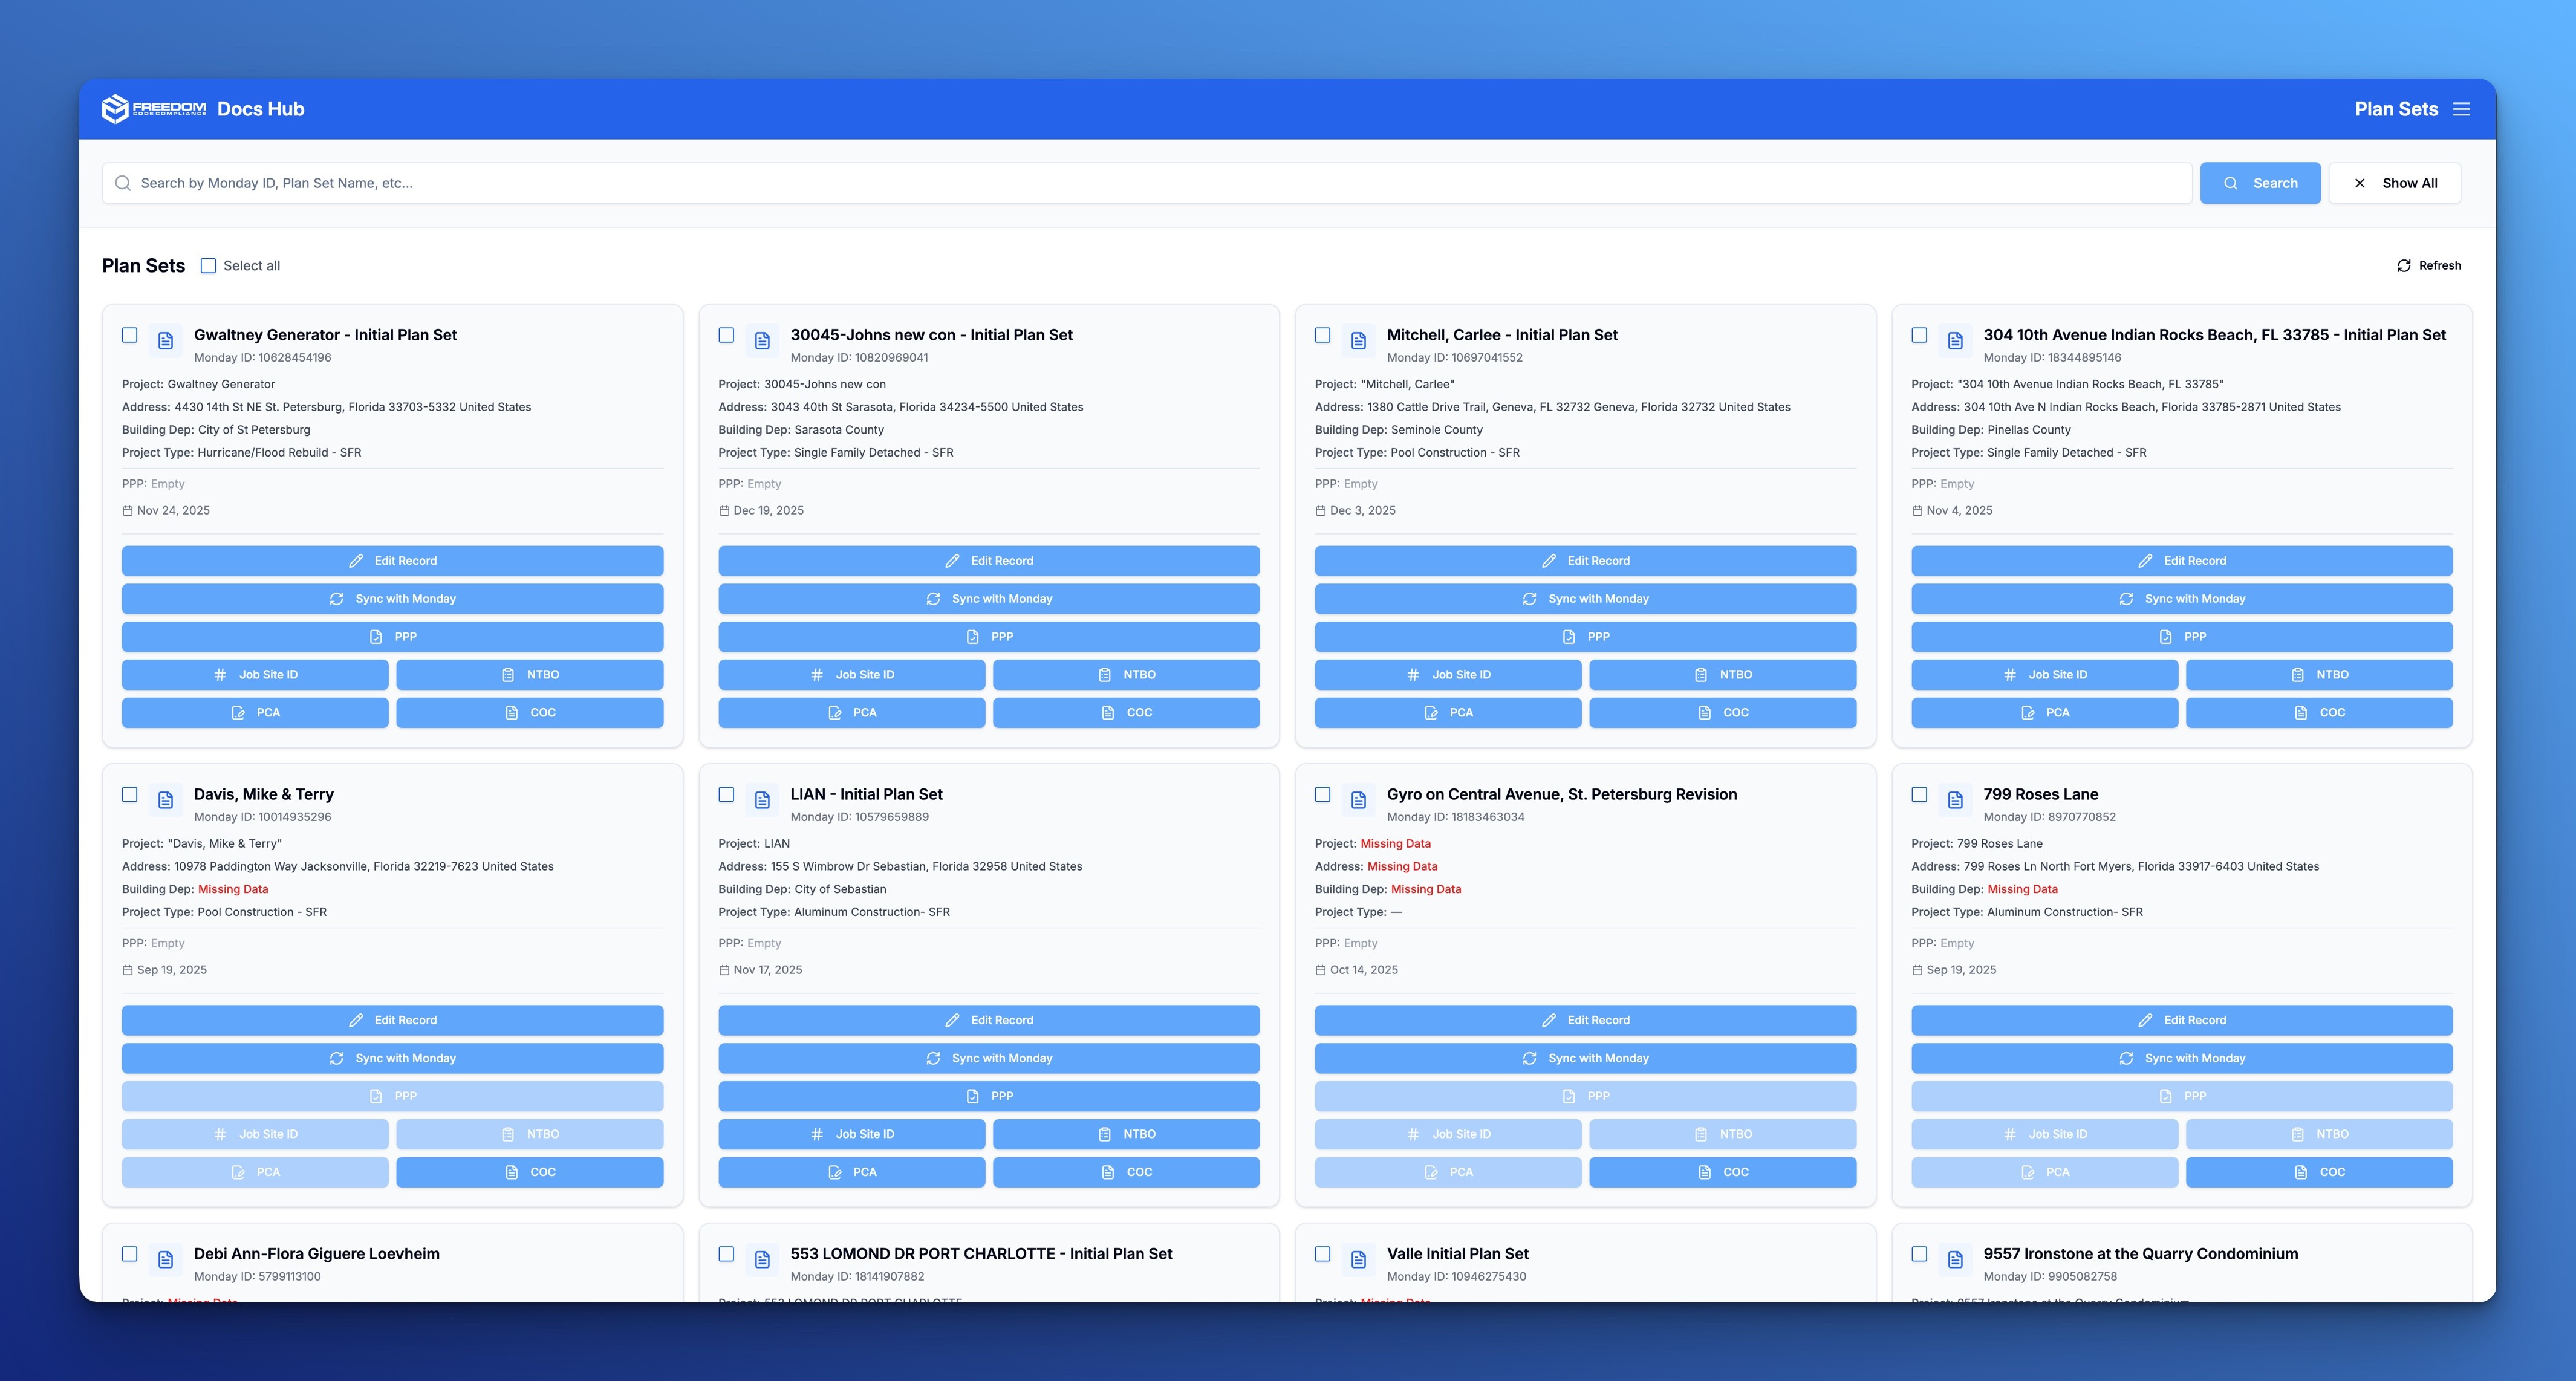Click the magnifier icon inside search field
The image size is (2576, 1381).
coord(123,183)
